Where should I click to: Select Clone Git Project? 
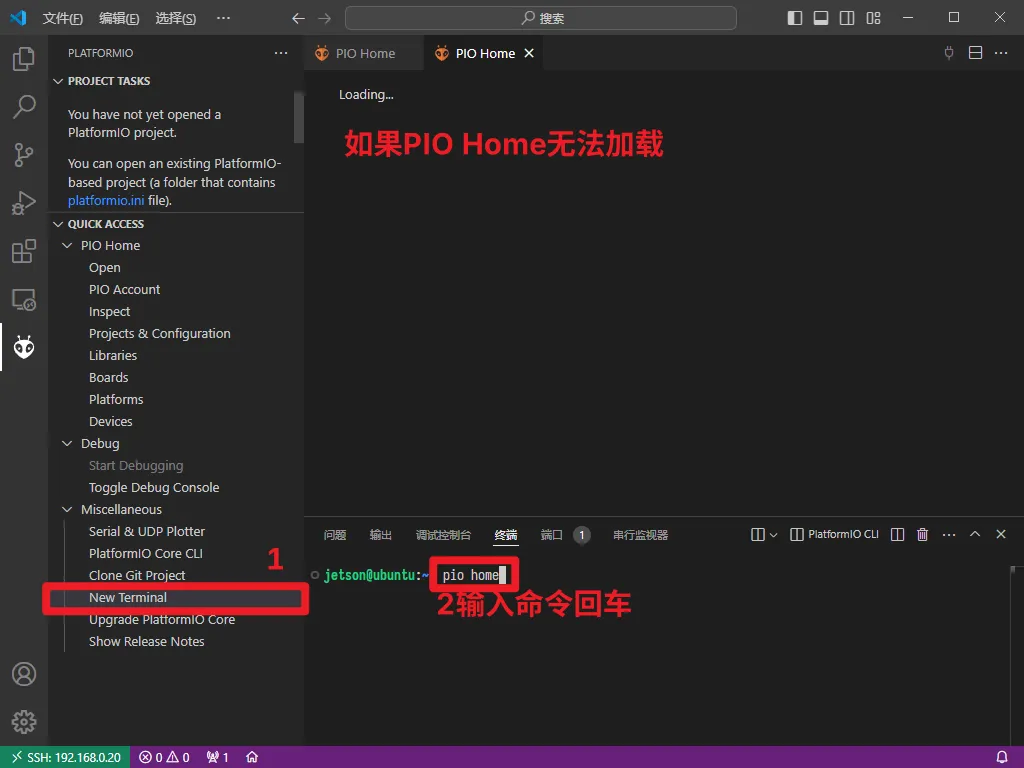136,575
